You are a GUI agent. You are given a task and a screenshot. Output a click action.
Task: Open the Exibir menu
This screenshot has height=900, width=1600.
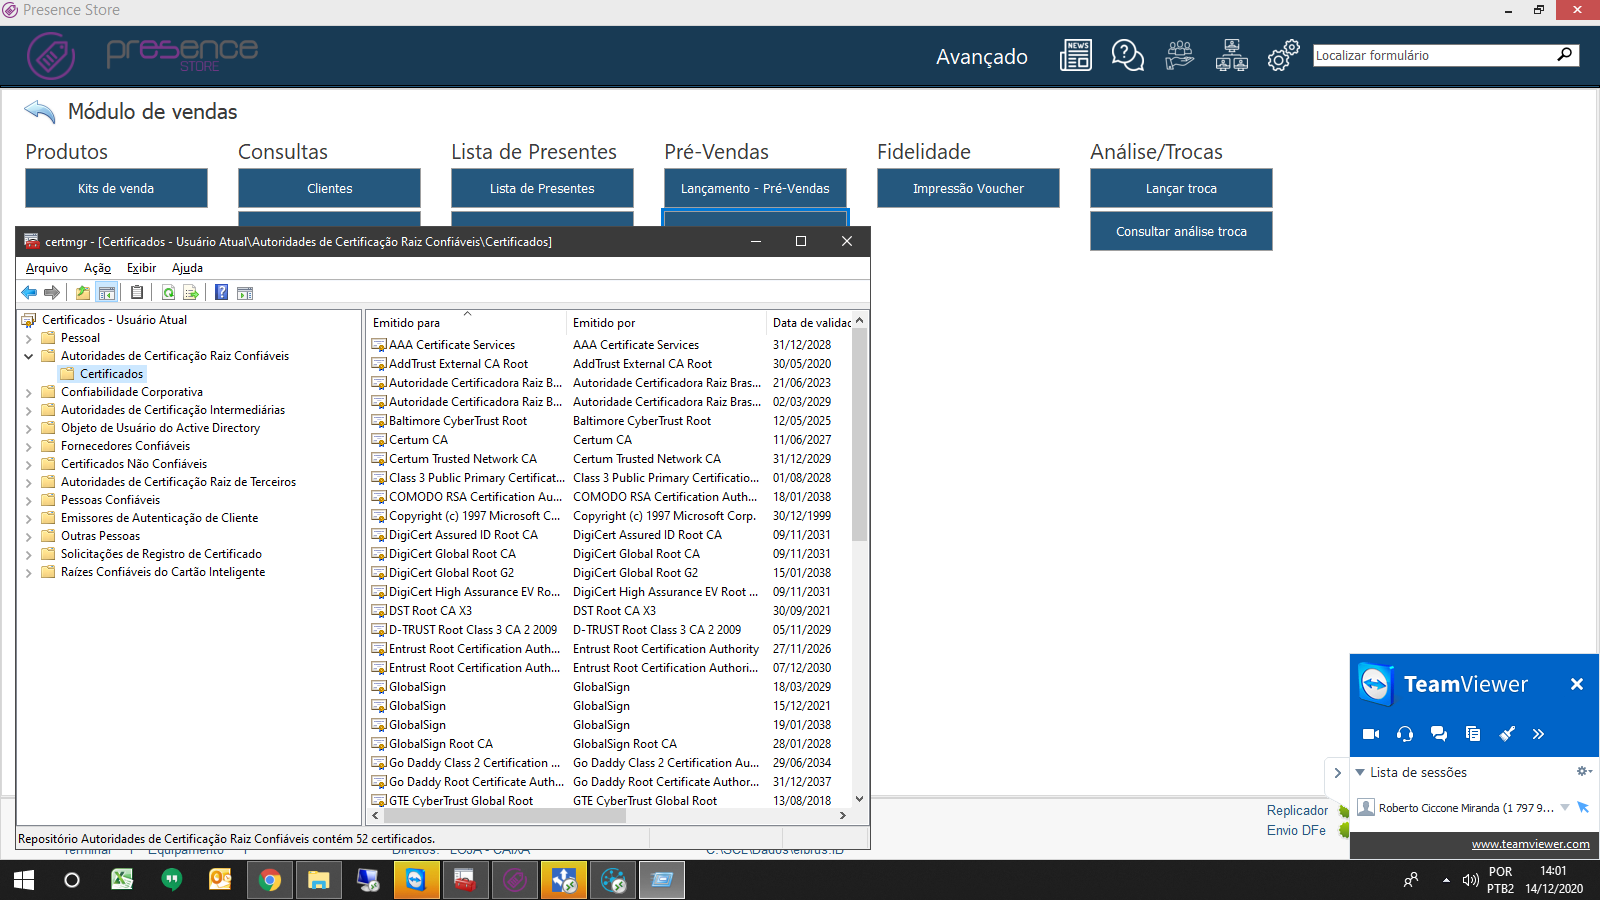[x=141, y=268]
